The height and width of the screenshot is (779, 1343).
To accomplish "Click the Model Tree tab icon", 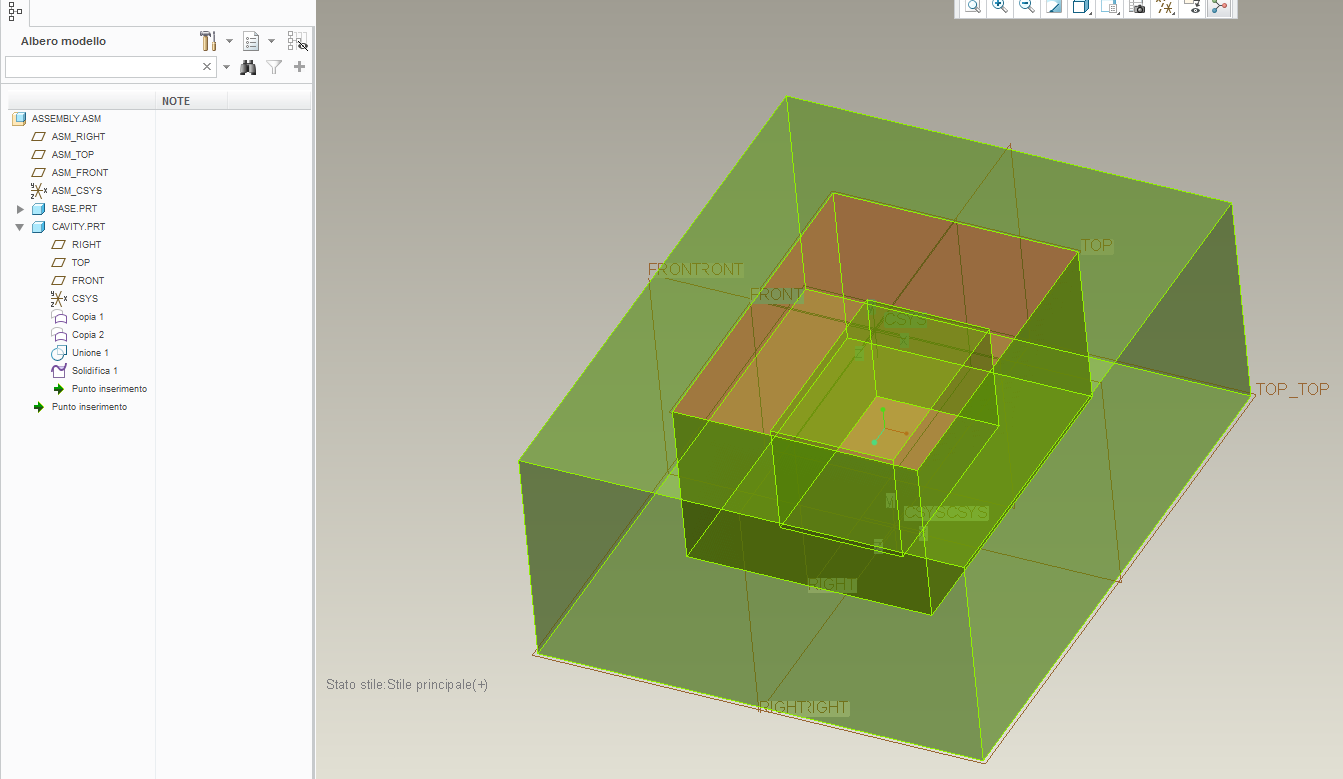I will tap(15, 11).
